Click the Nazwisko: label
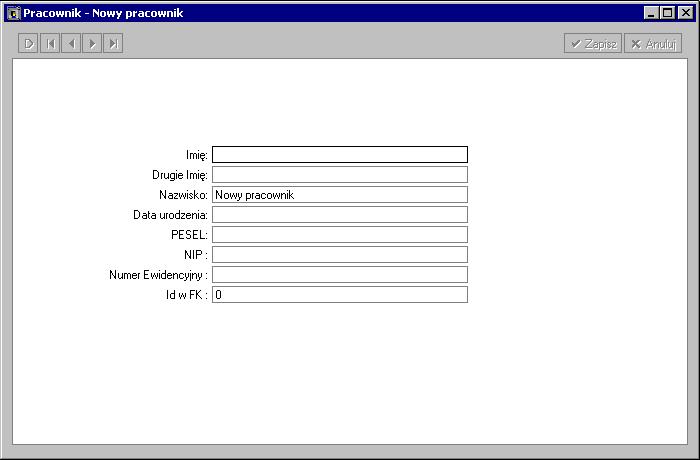This screenshot has width=700, height=460. pos(183,195)
